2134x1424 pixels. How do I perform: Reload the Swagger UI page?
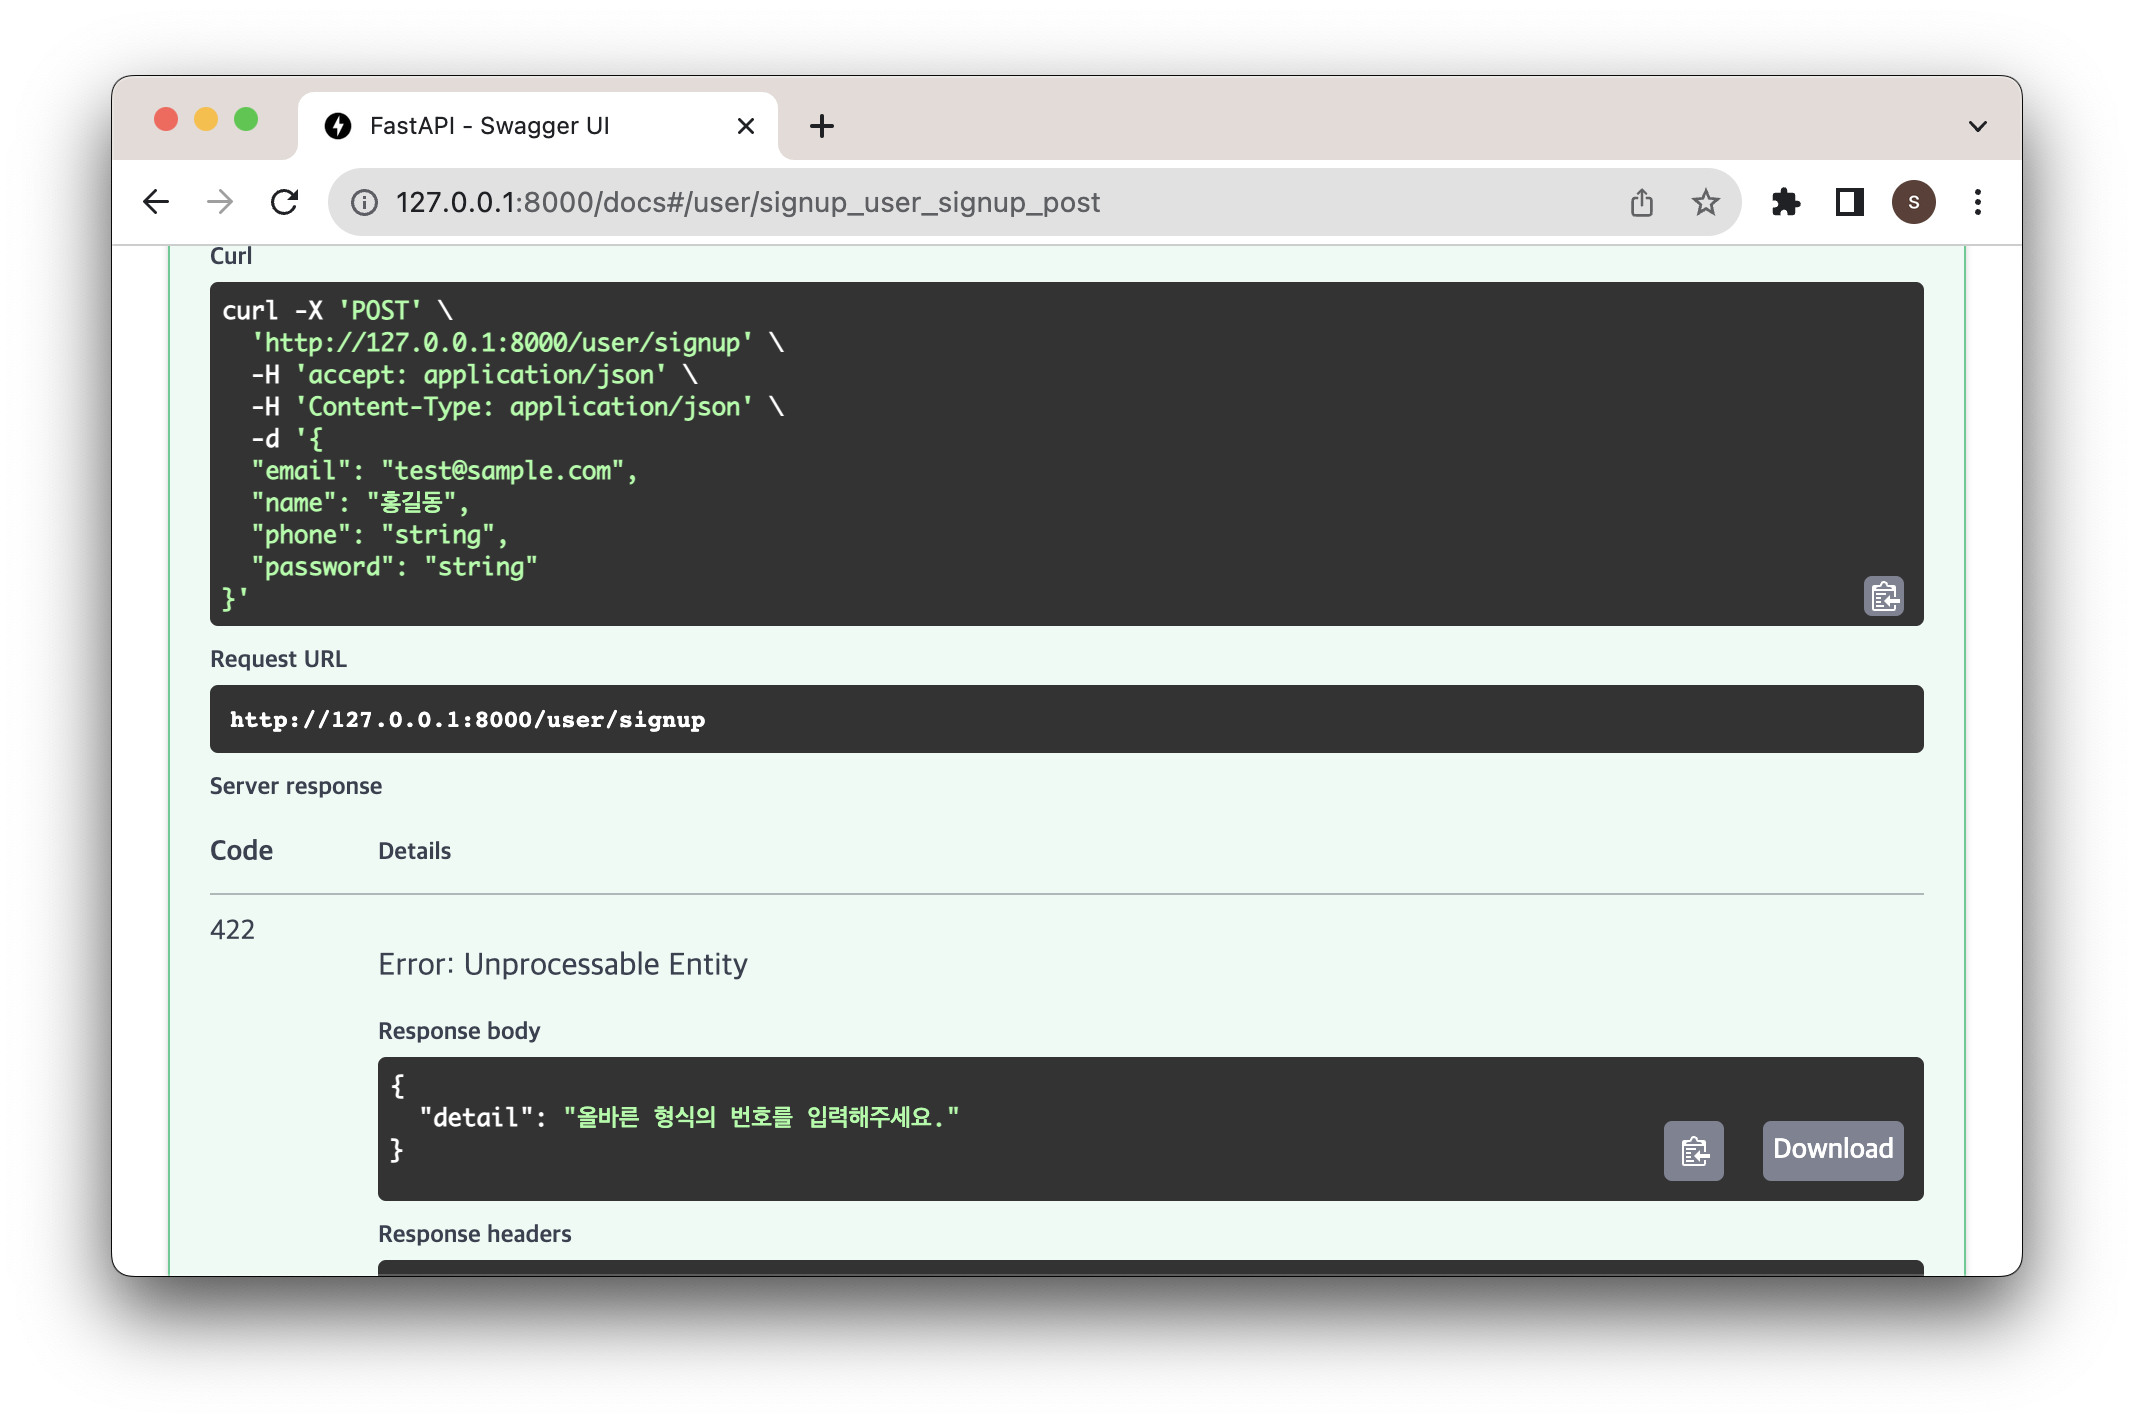tap(285, 203)
